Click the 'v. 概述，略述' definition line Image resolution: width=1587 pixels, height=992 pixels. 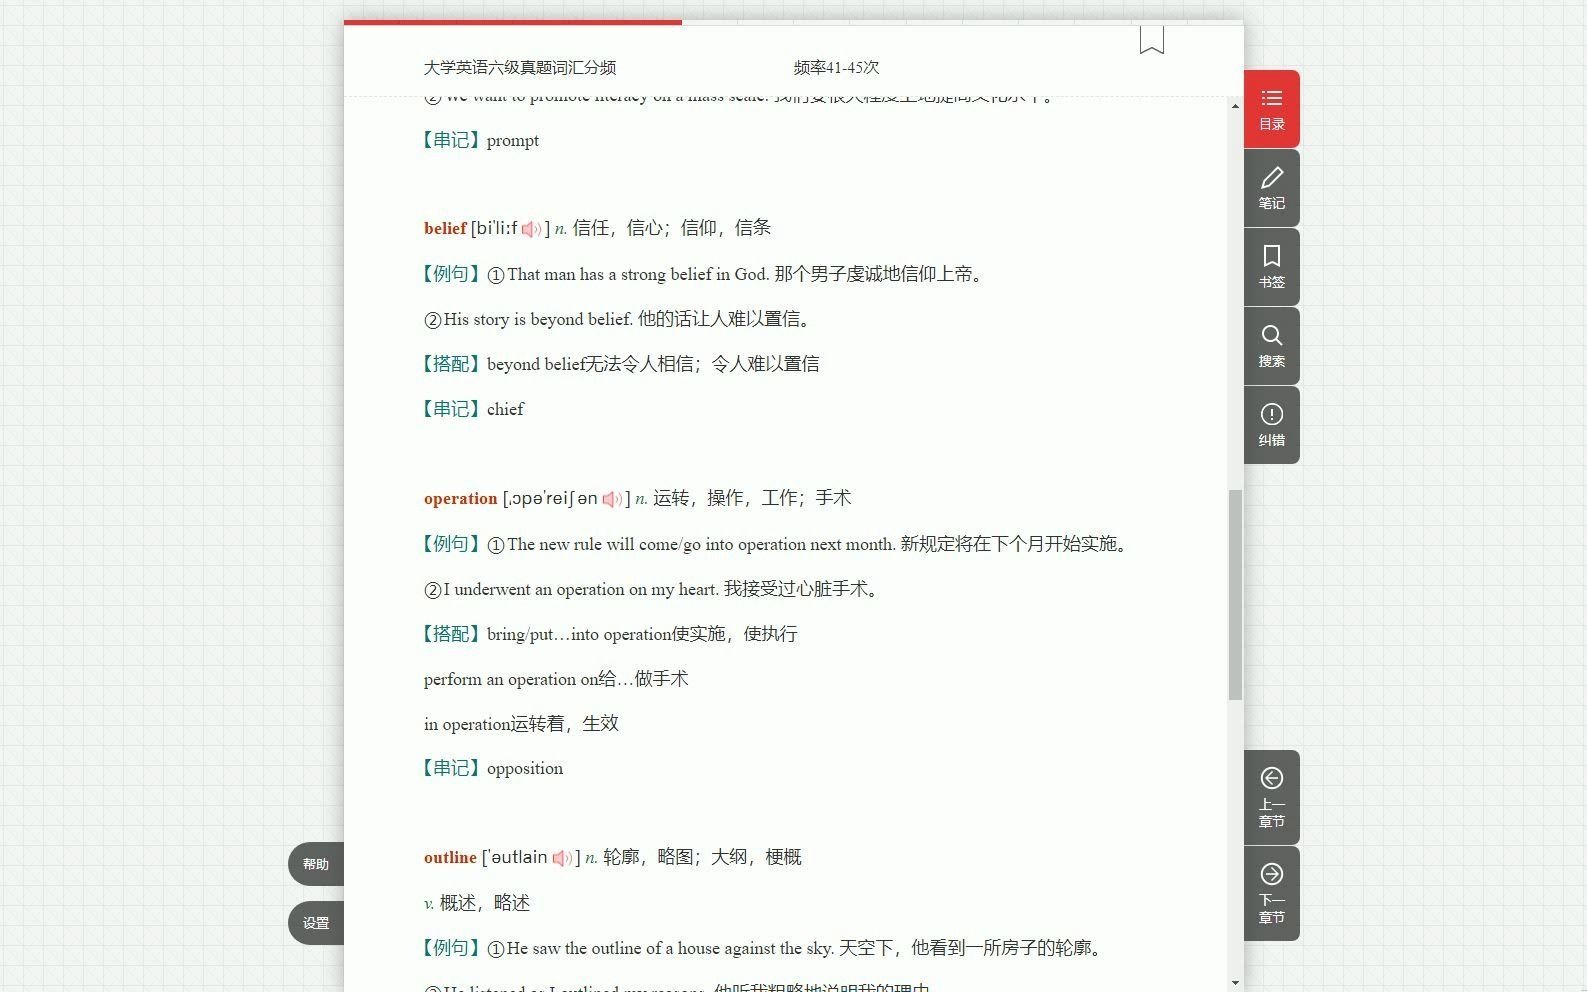coord(477,903)
